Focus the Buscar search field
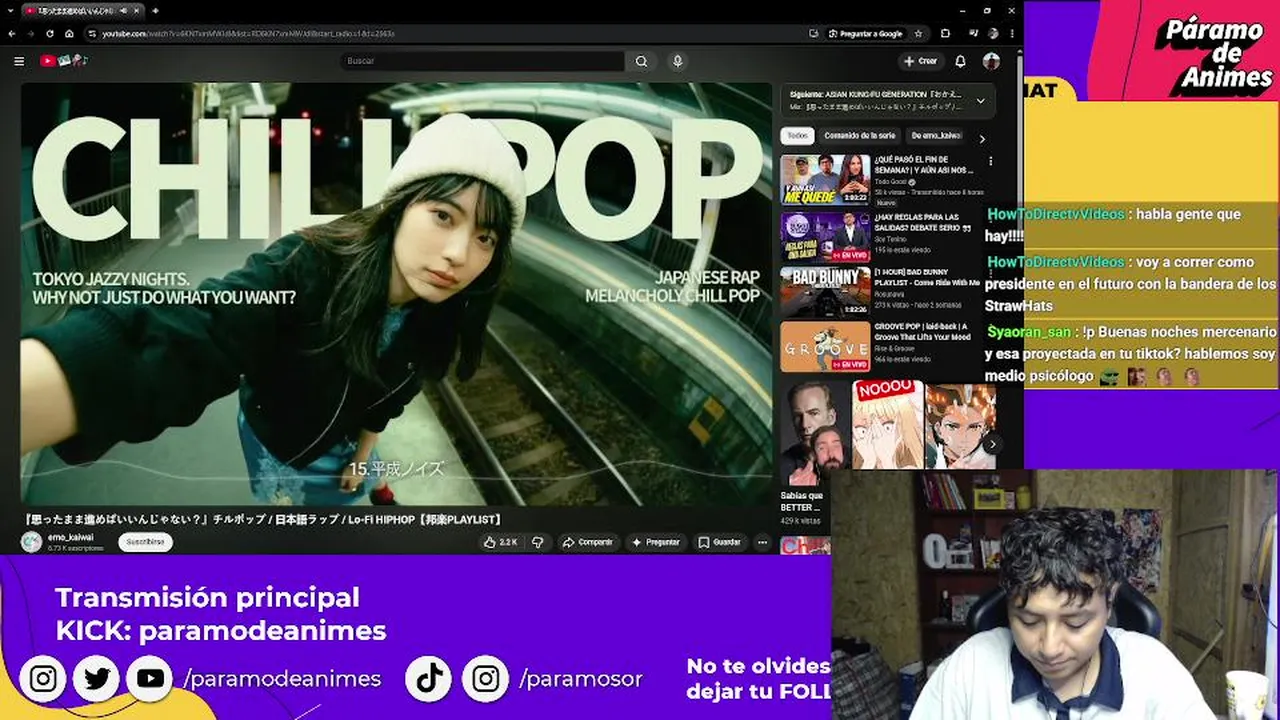1280x720 pixels. 482,61
